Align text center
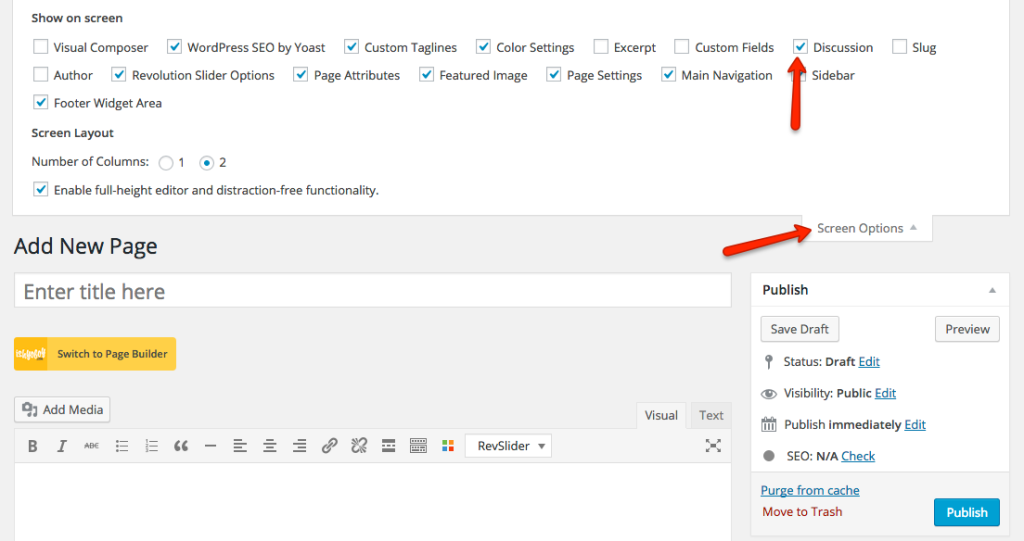The width and height of the screenshot is (1024, 541). [270, 446]
